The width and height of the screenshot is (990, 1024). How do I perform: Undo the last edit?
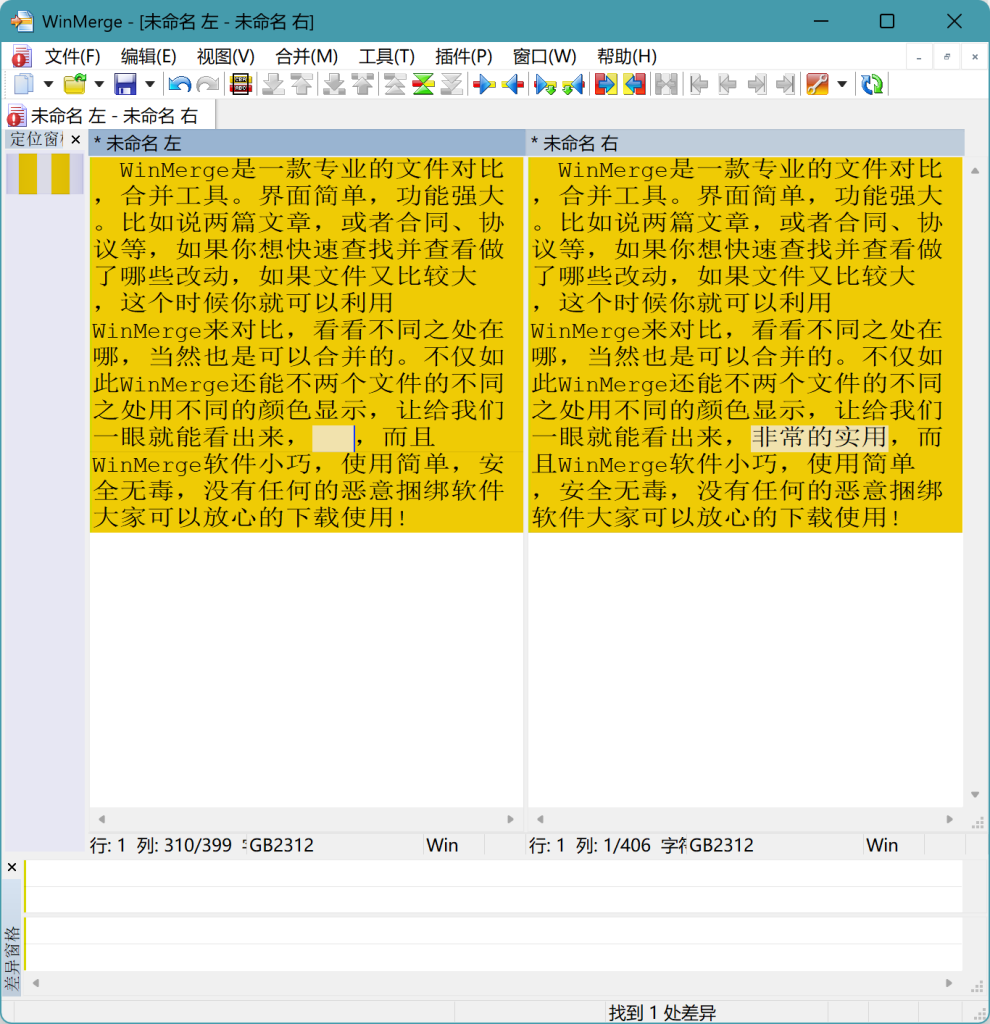(179, 85)
